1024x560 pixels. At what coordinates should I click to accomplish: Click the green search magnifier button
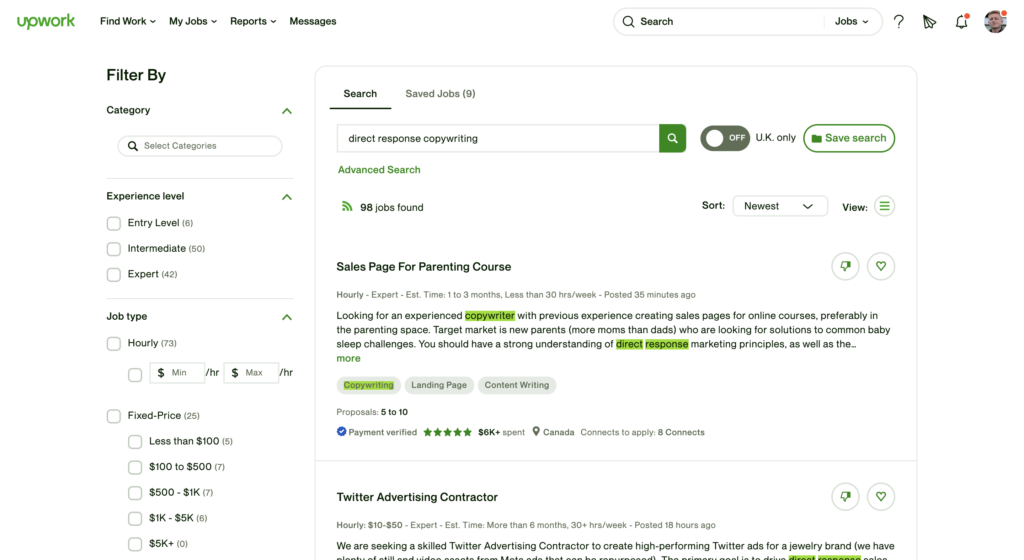pos(672,139)
